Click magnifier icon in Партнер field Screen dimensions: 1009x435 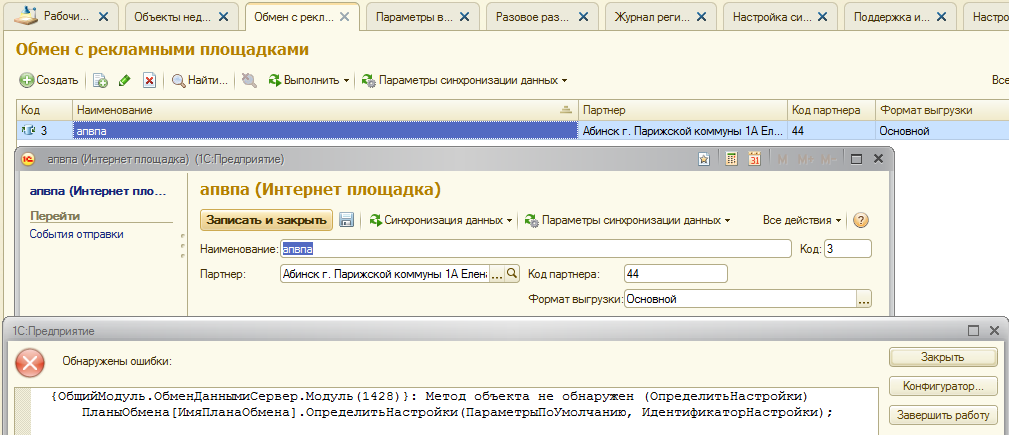tap(512, 273)
